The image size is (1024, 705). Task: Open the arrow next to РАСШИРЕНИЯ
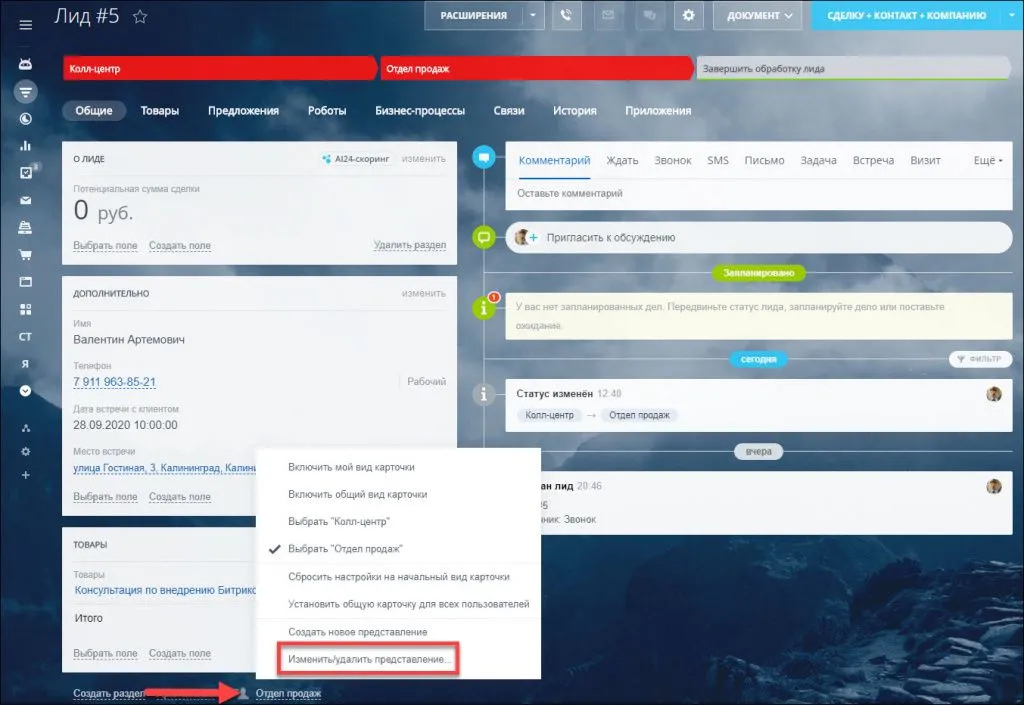tap(536, 16)
